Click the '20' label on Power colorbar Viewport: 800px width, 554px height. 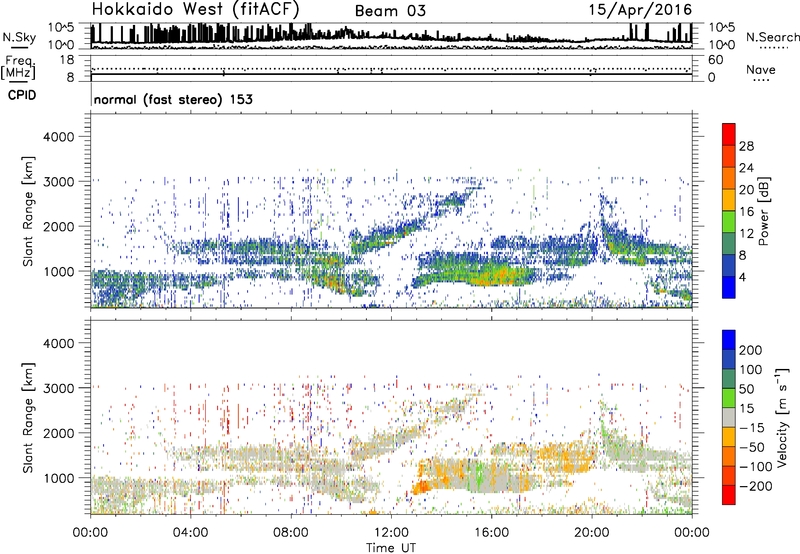pyautogui.click(x=746, y=190)
